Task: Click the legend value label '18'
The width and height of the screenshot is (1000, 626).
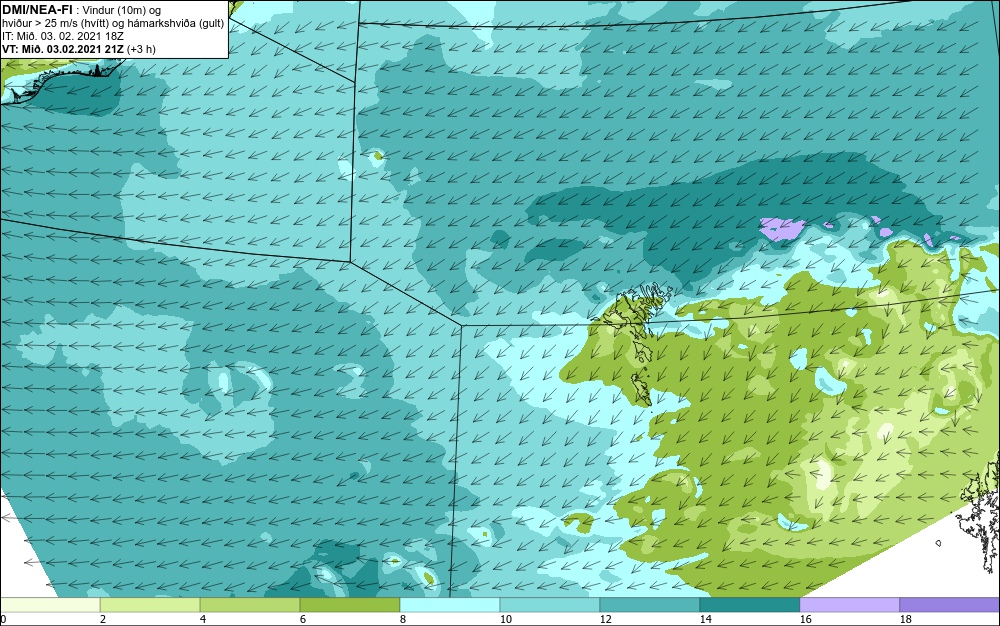Action: tap(906, 619)
